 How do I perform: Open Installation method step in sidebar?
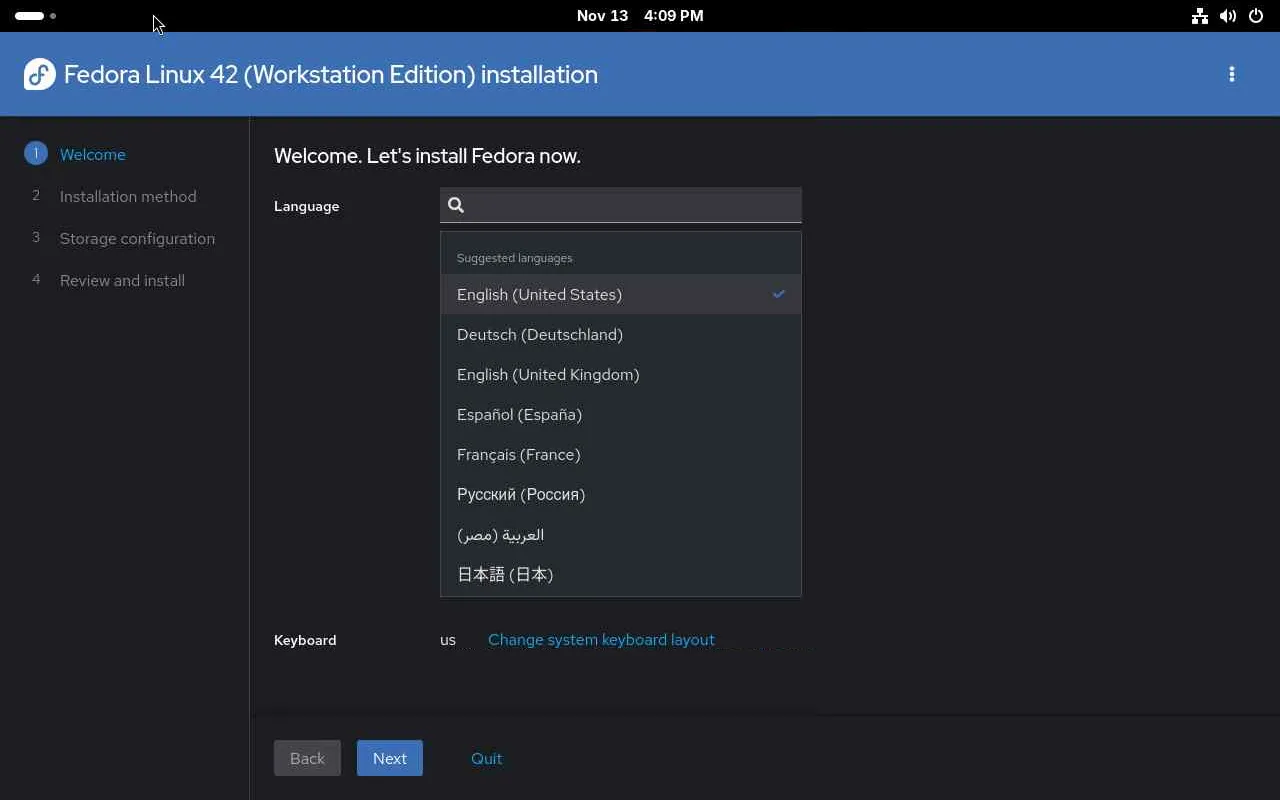128,196
